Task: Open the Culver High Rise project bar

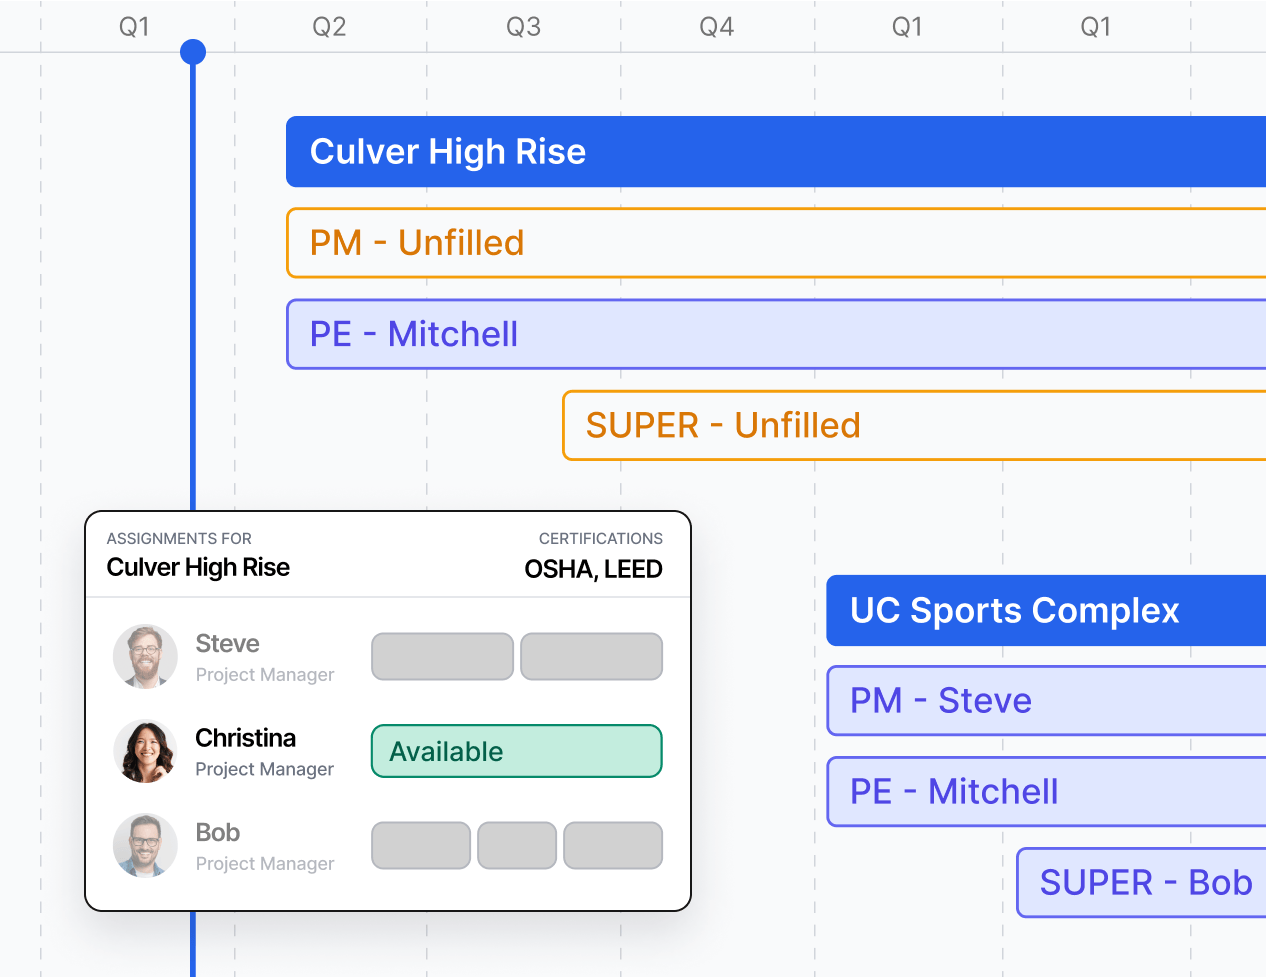Action: (775, 152)
